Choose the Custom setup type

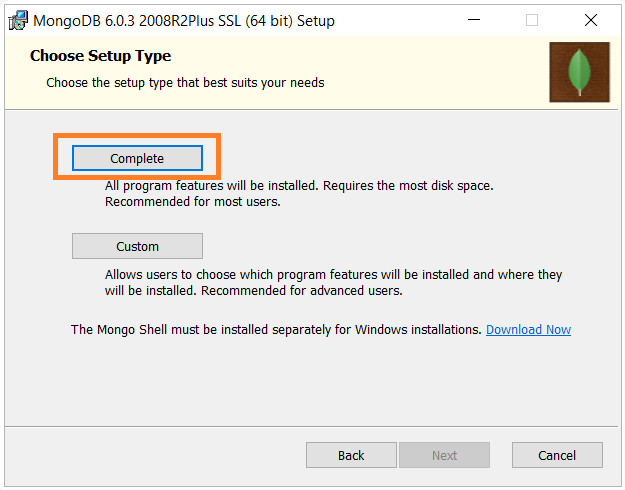[137, 246]
